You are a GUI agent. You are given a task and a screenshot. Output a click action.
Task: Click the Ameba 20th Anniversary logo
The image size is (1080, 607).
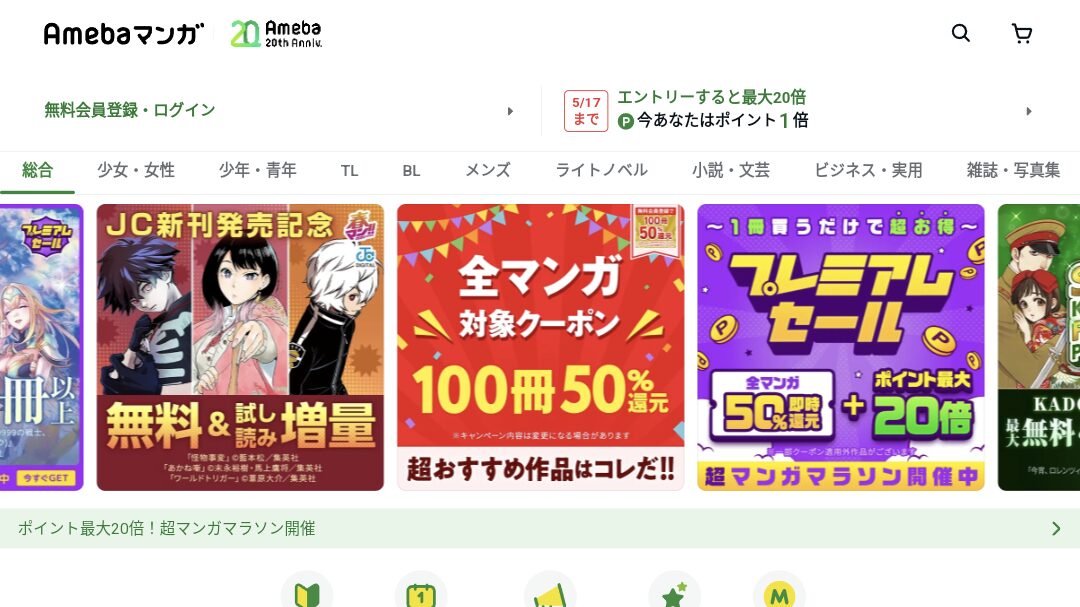click(276, 33)
